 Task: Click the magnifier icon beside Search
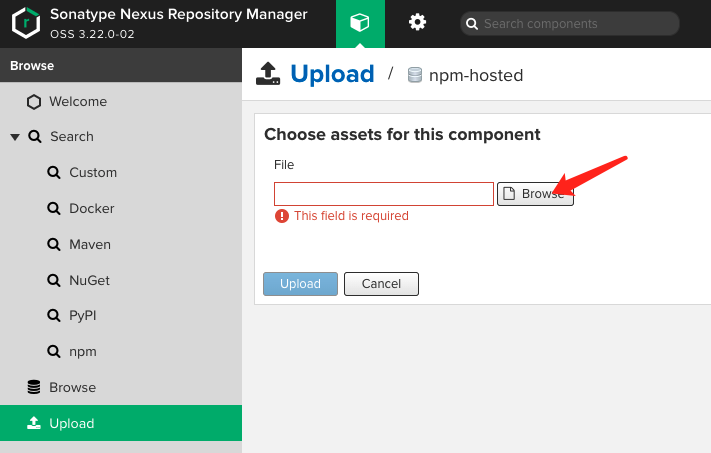pos(35,136)
